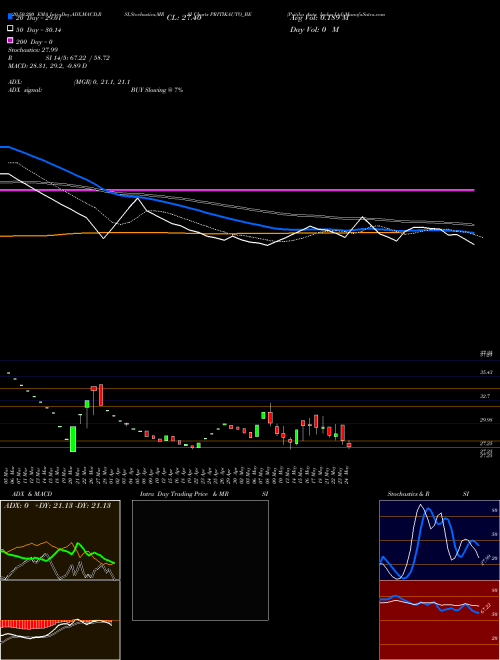Click the 'Intra Day Trading Price & MRSI' title
Image resolution: width=500 pixels, height=660 pixels.
click(204, 494)
